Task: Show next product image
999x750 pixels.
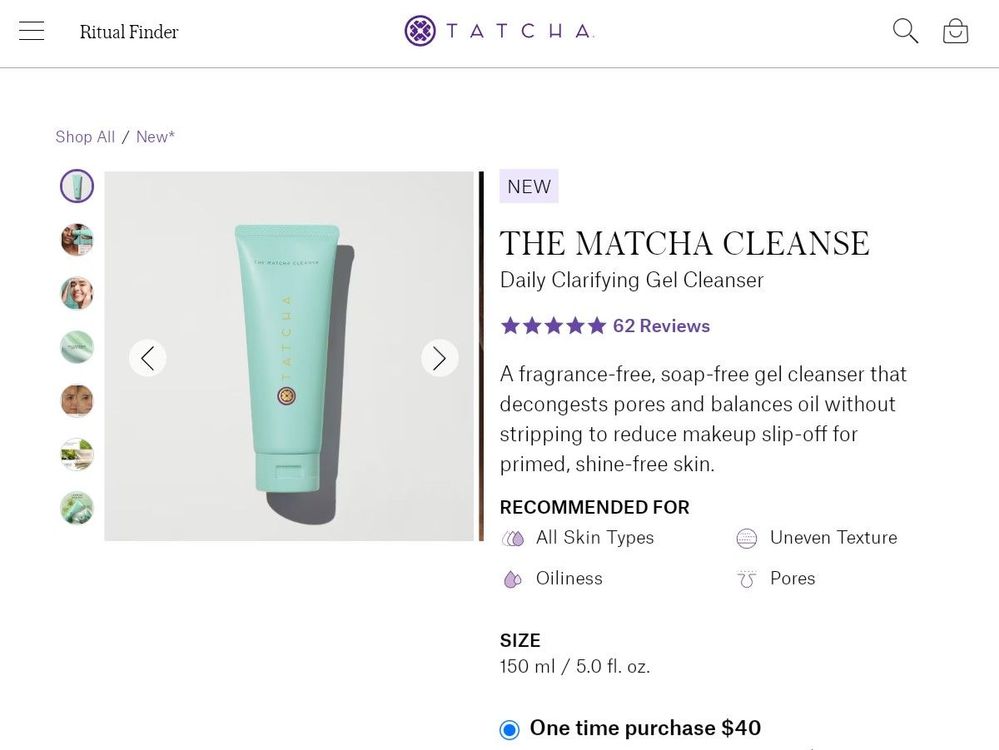Action: coord(439,358)
